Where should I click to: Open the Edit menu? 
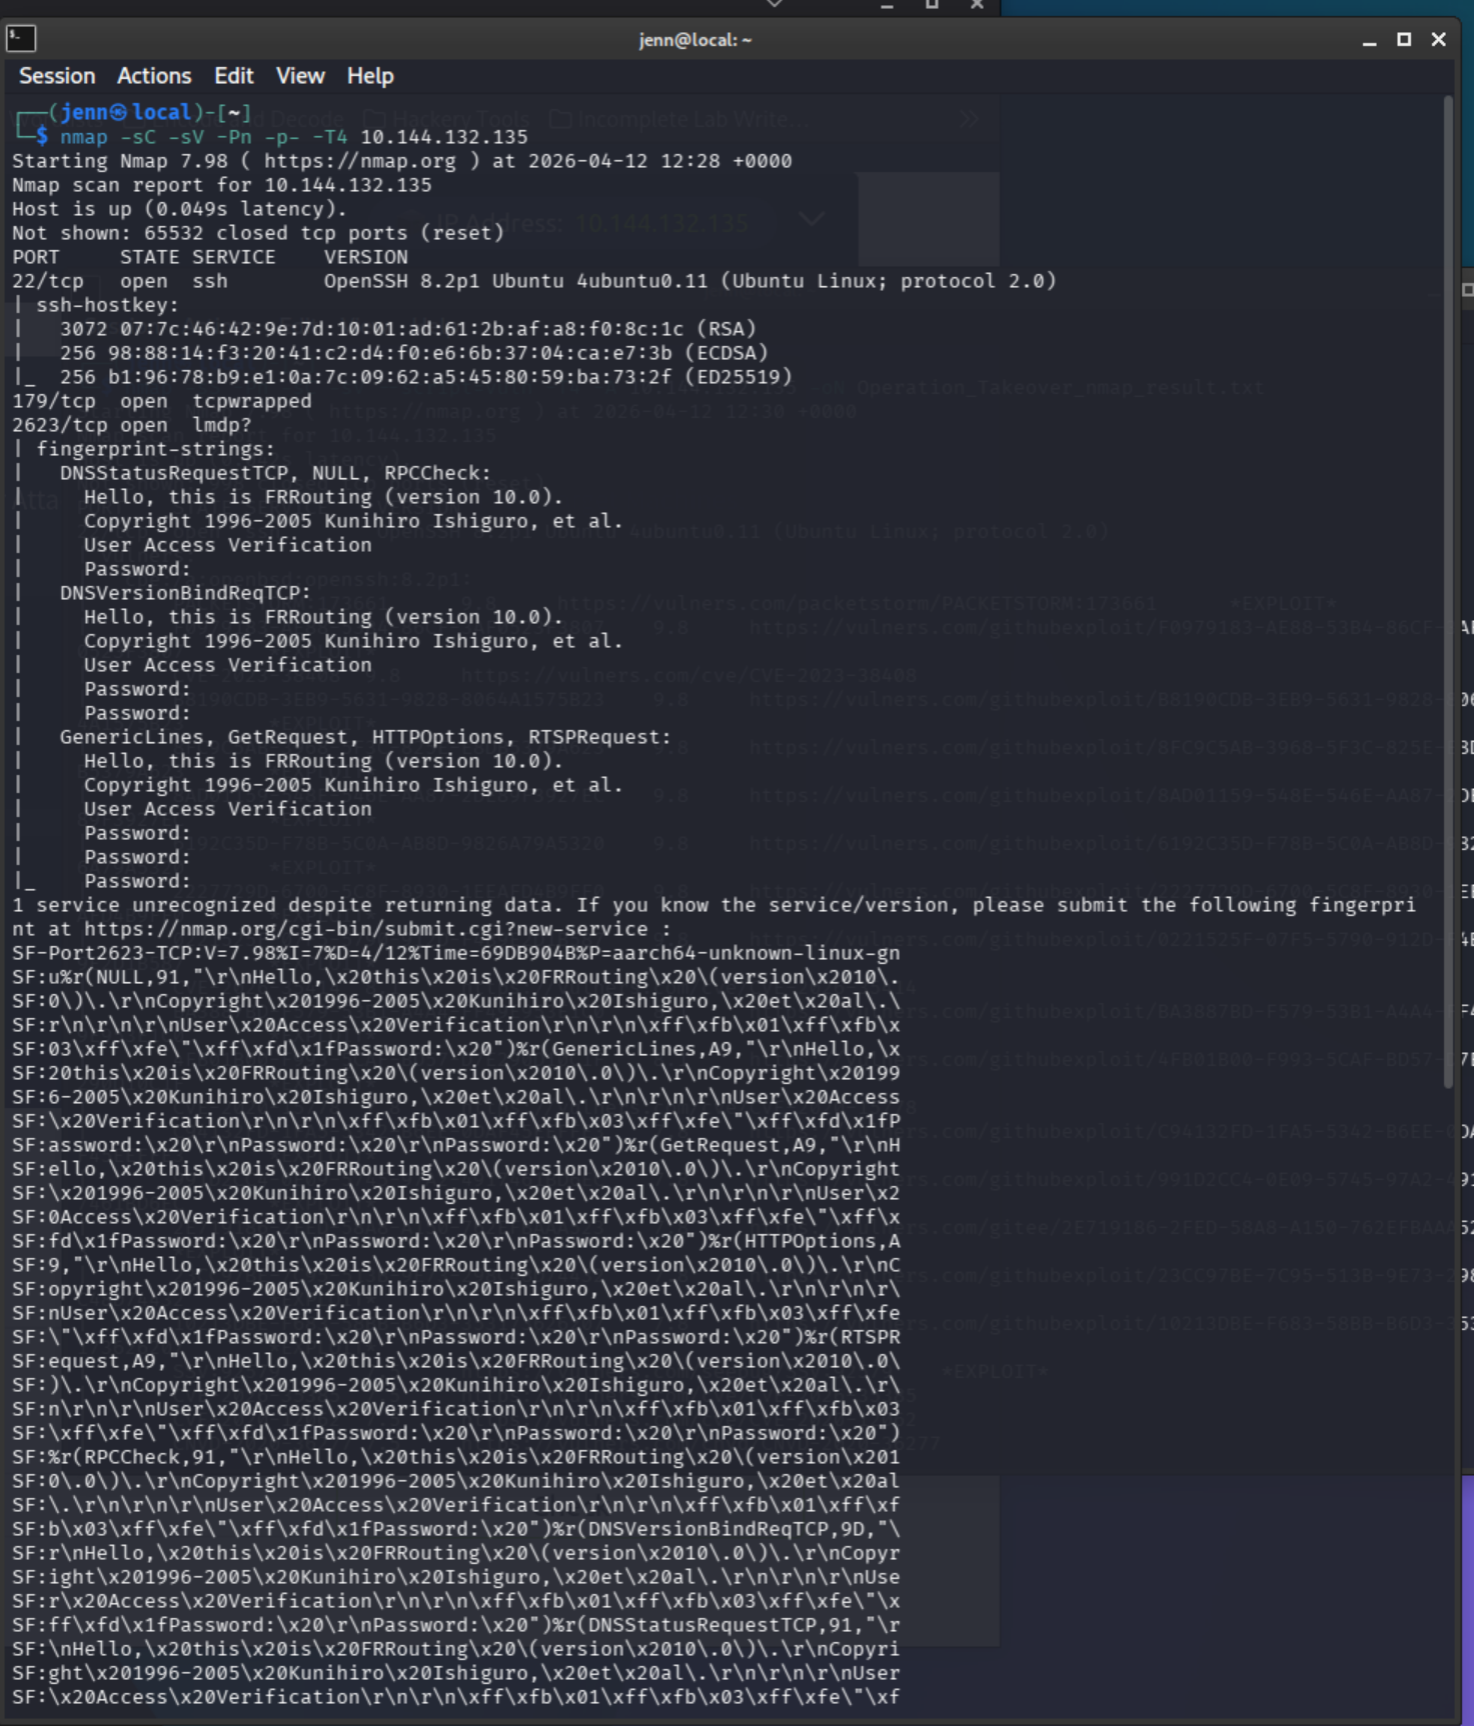(233, 76)
